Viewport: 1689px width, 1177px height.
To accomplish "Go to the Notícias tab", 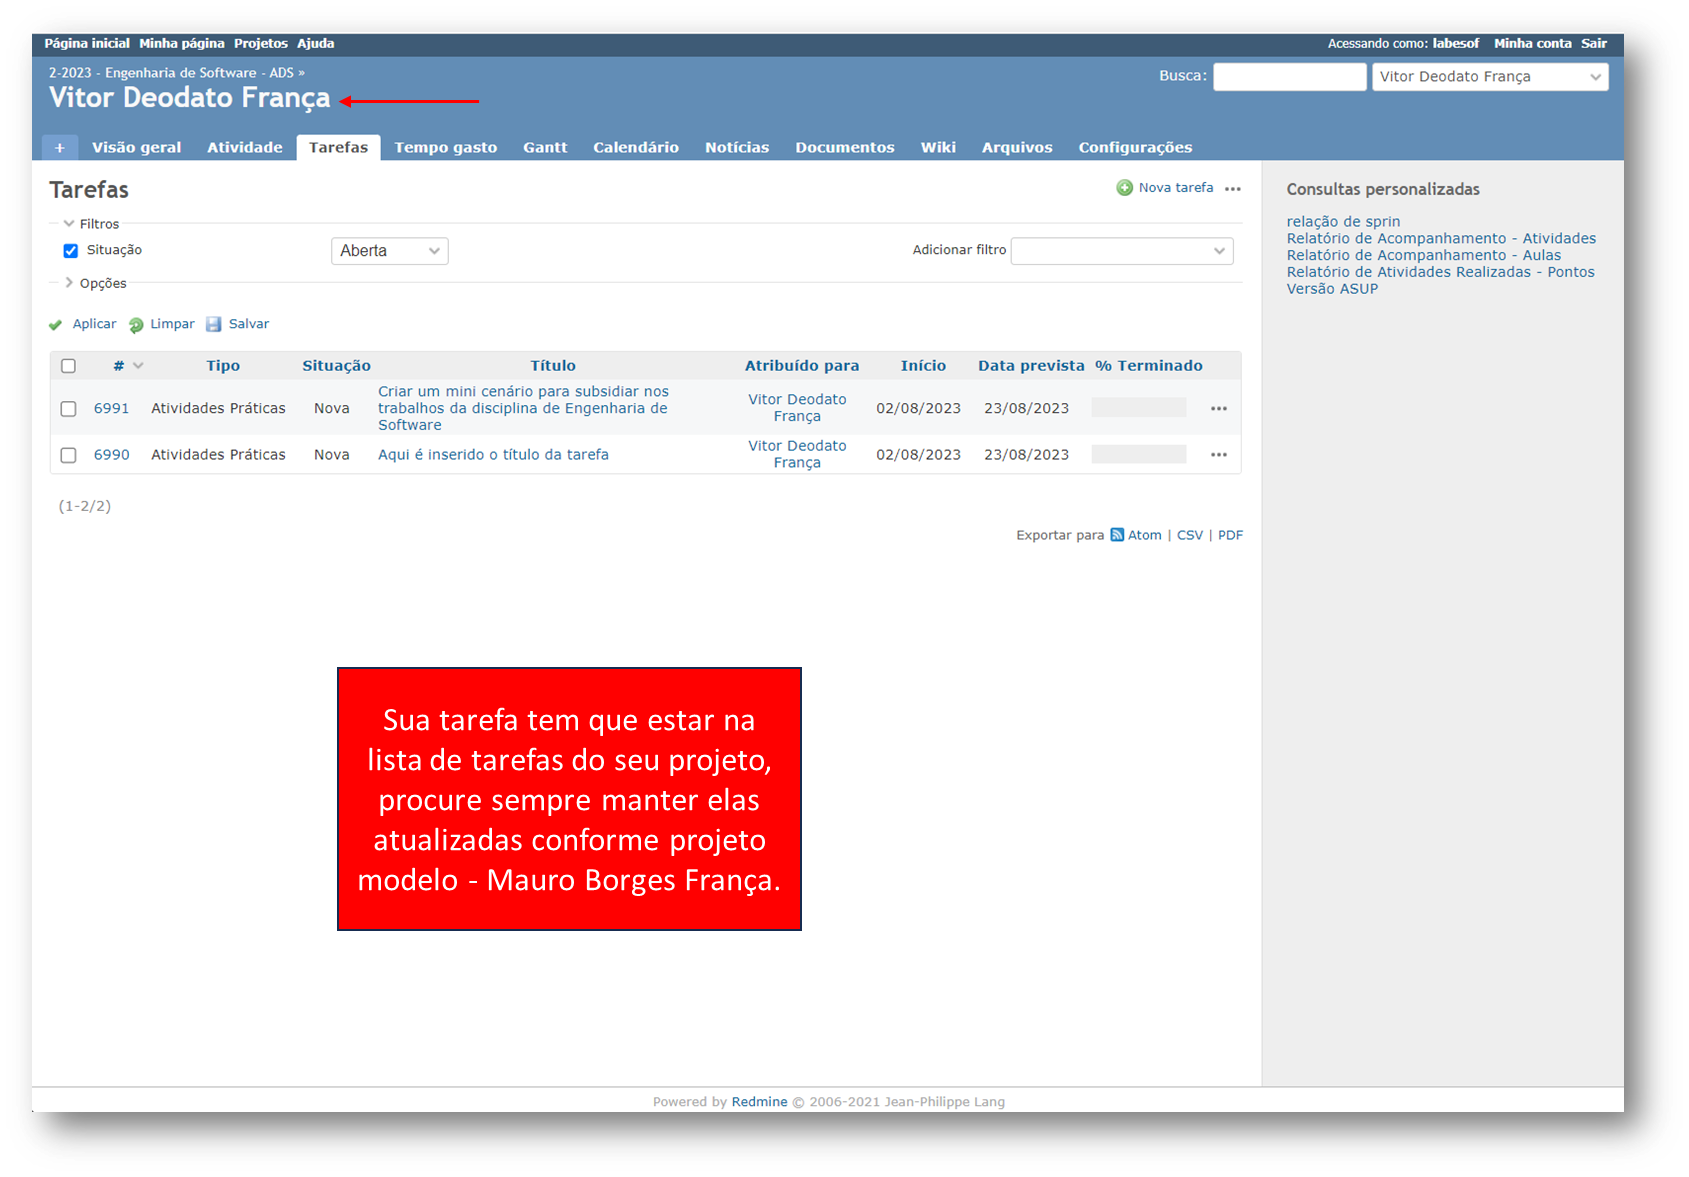I will pos(737,147).
